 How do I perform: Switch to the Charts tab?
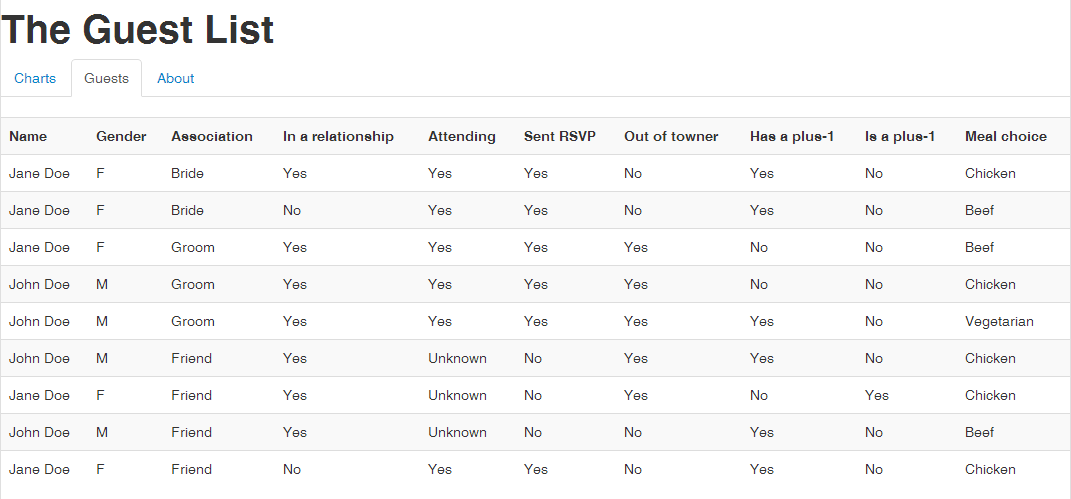35,78
